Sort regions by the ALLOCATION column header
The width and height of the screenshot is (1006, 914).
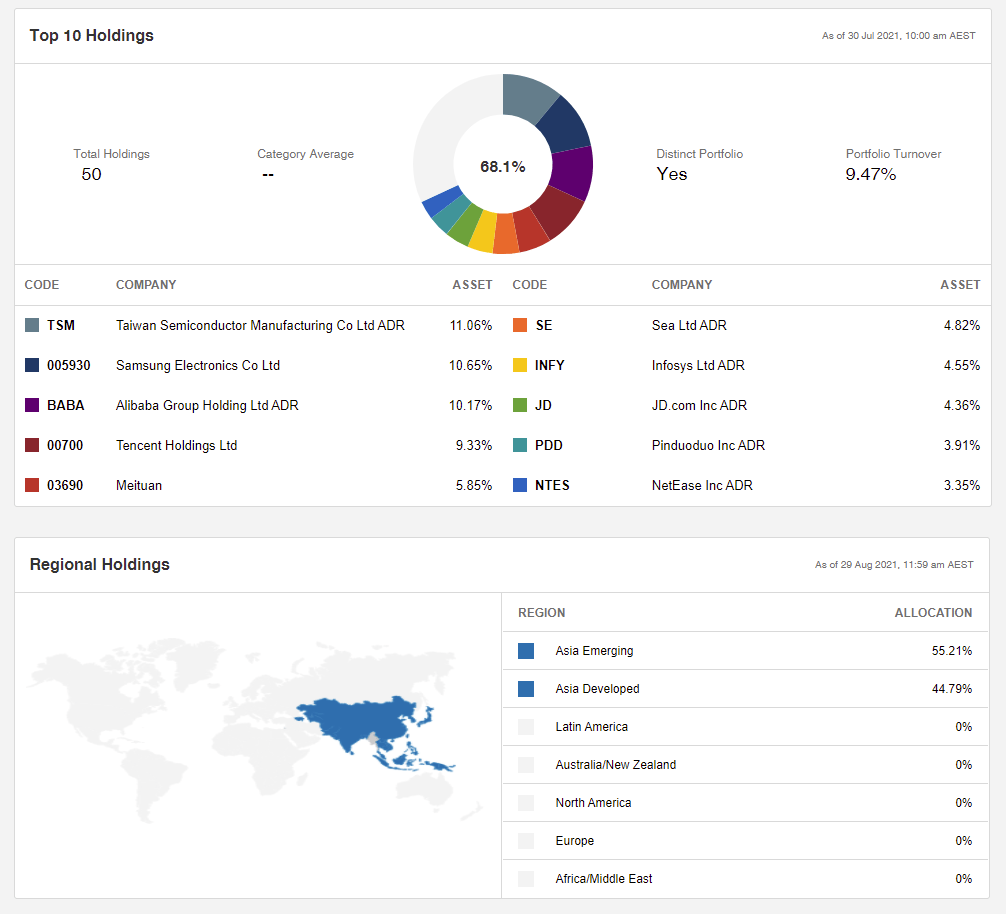point(933,612)
